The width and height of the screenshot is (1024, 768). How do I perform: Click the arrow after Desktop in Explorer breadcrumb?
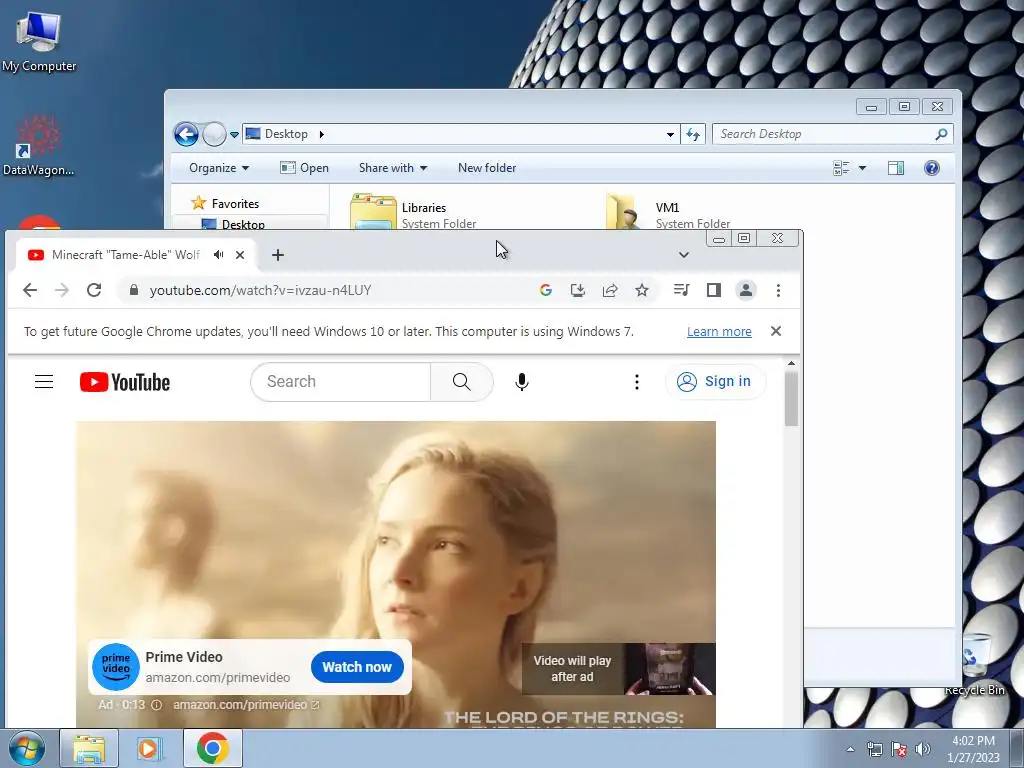click(x=321, y=135)
